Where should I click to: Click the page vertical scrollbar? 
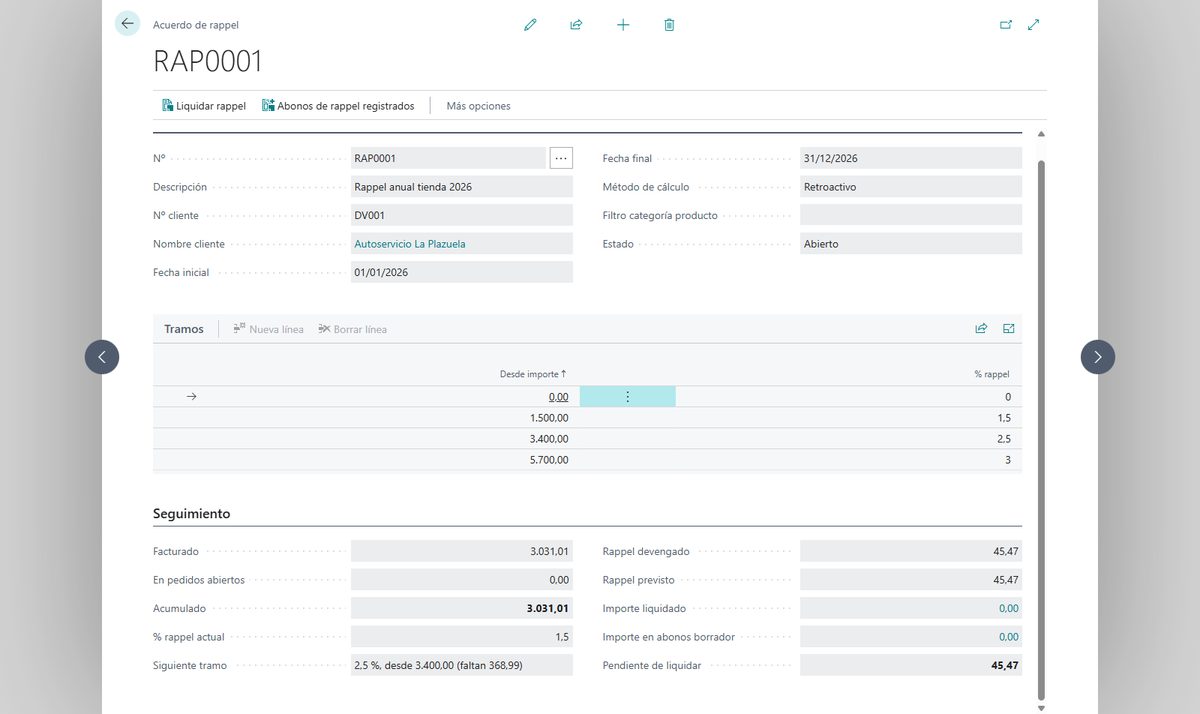1041,430
